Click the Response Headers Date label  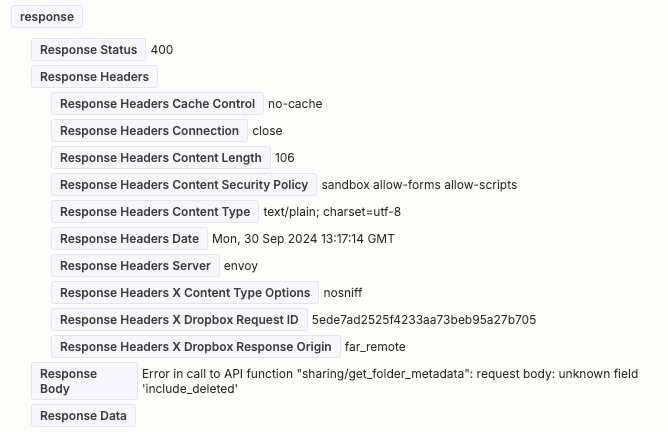[130, 239]
